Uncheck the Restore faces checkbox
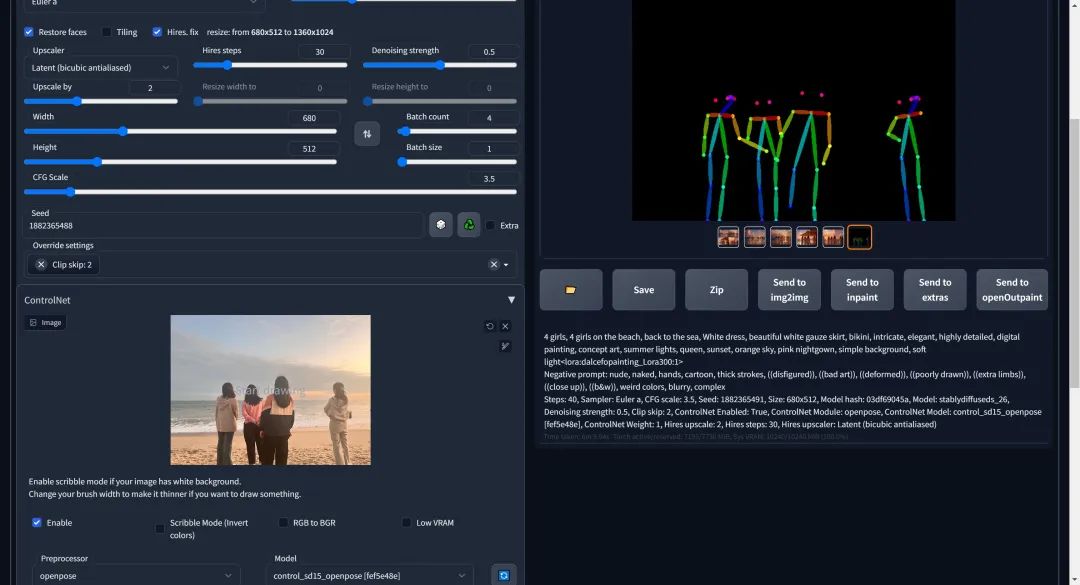This screenshot has height=585, width=1080. coord(29,32)
